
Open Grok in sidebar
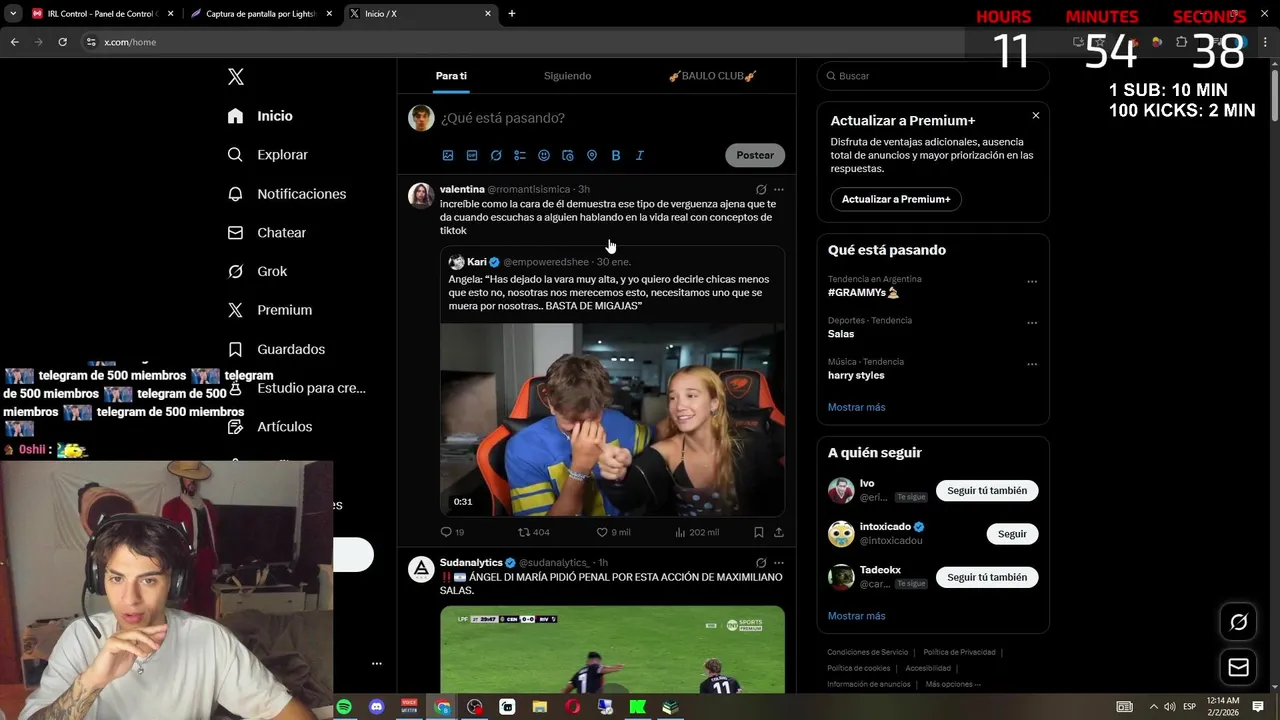click(x=257, y=271)
